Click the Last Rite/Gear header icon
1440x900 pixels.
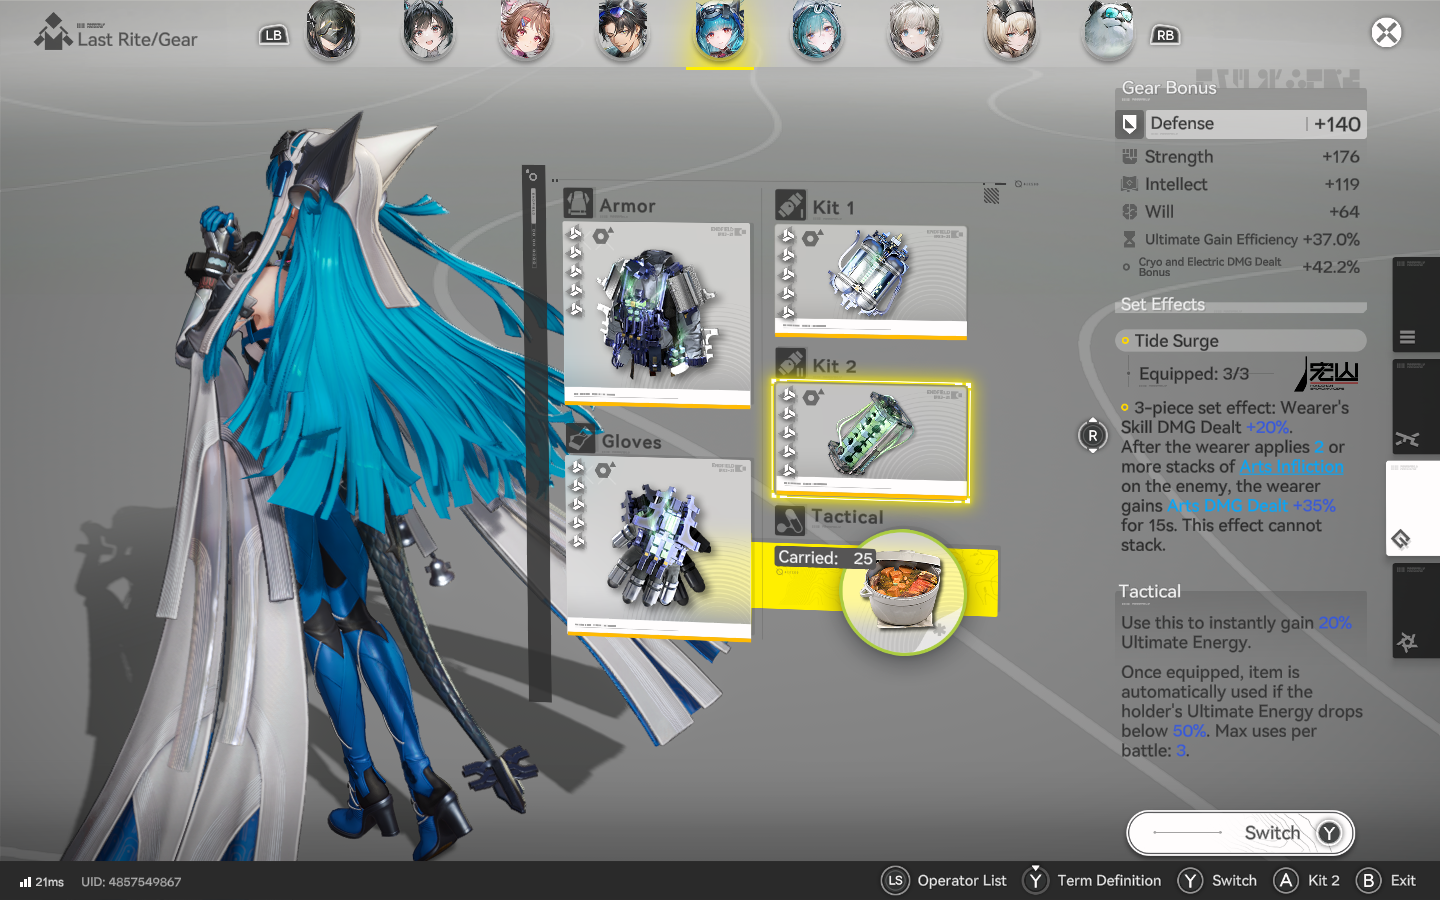(53, 32)
